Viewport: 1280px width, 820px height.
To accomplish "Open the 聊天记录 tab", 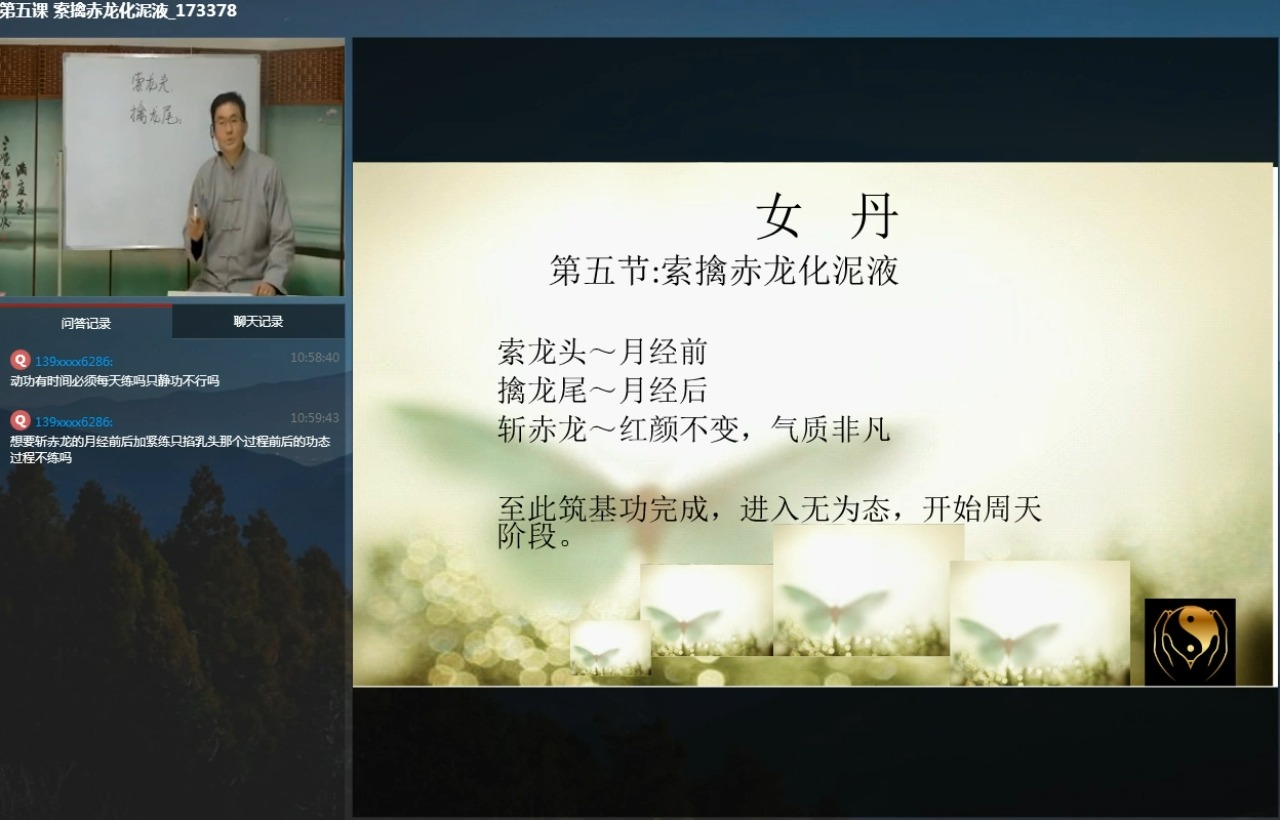I will point(258,322).
